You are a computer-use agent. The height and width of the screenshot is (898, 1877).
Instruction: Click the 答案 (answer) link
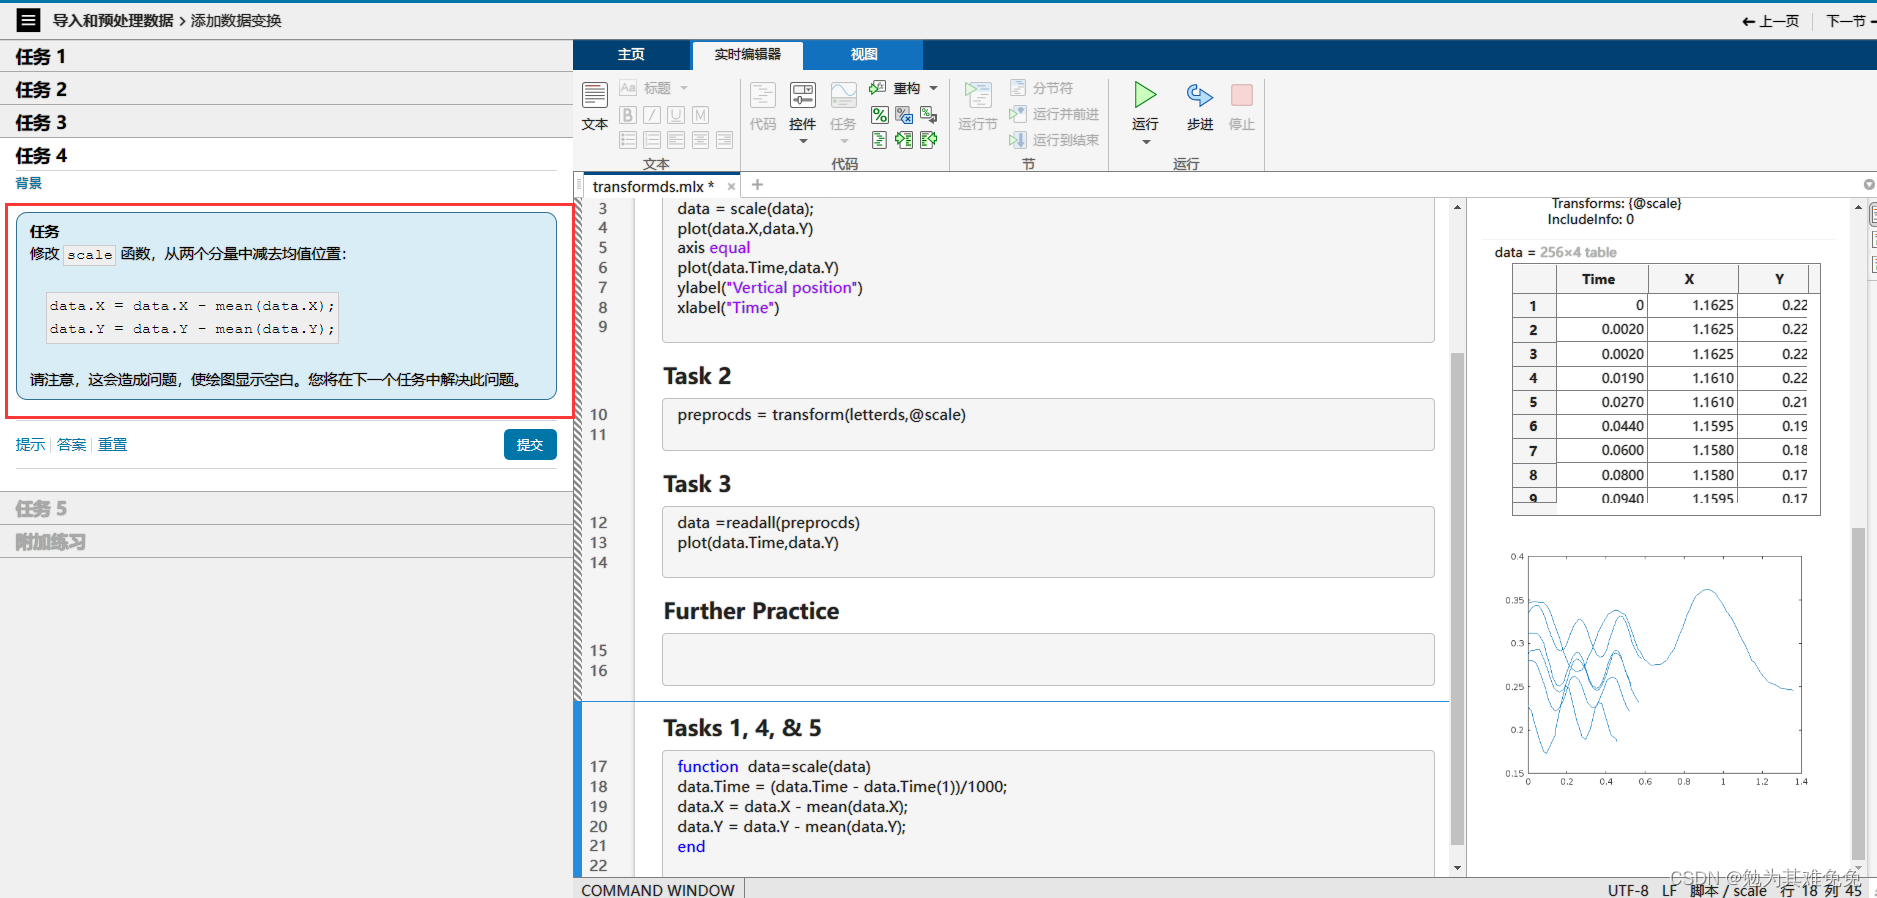(71, 444)
